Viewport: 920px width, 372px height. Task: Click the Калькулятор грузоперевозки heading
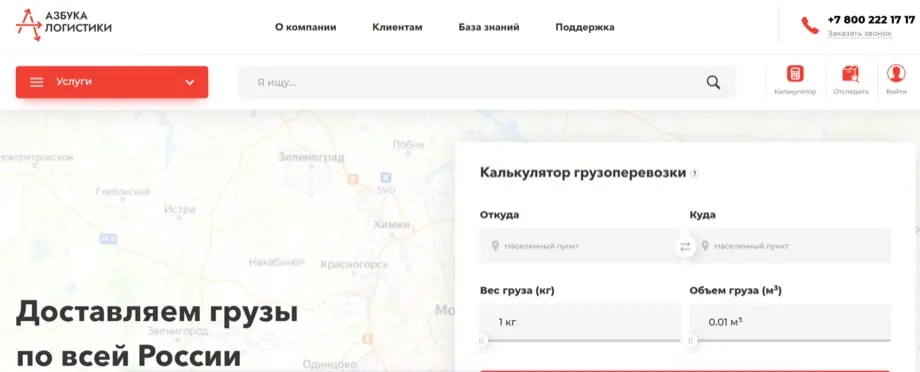click(x=583, y=173)
